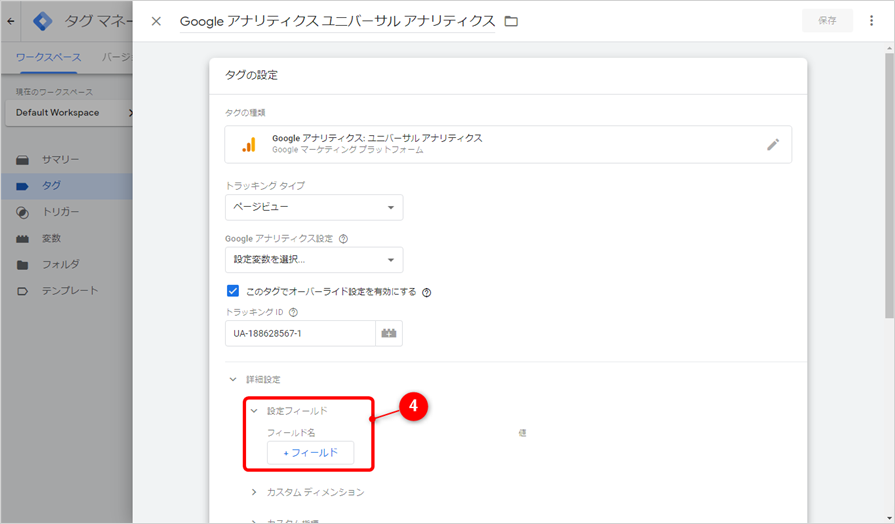
Task: Click the テンプレート outline tag icon
Action: (22, 291)
